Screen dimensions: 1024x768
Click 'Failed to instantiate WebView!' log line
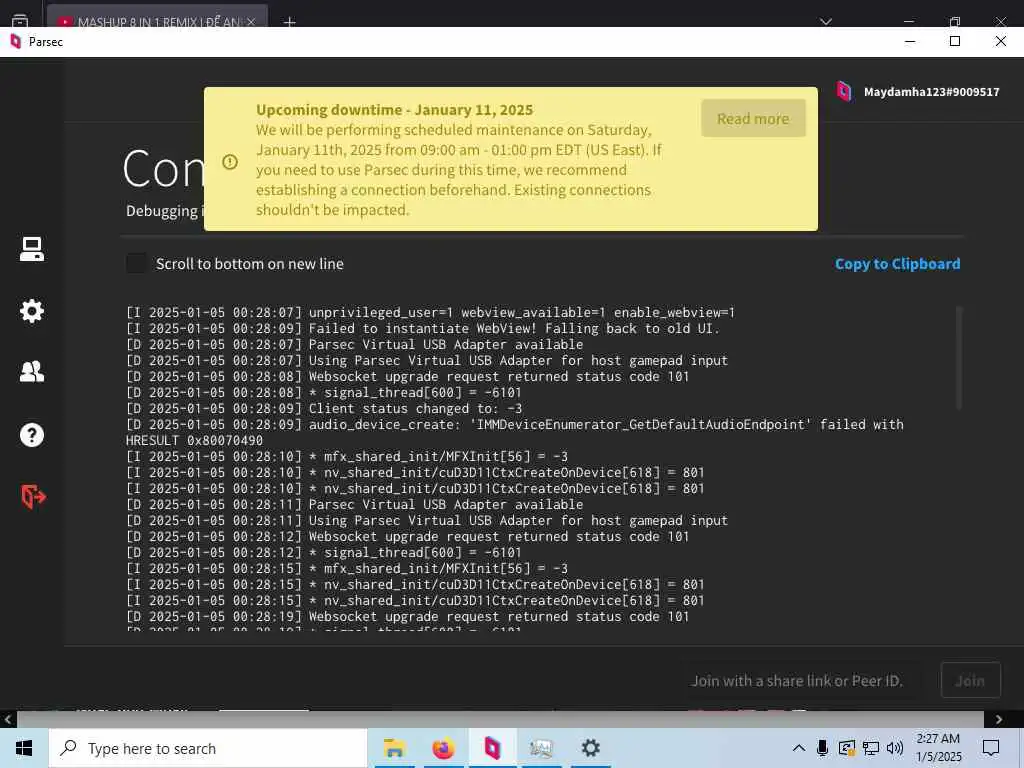(x=423, y=328)
